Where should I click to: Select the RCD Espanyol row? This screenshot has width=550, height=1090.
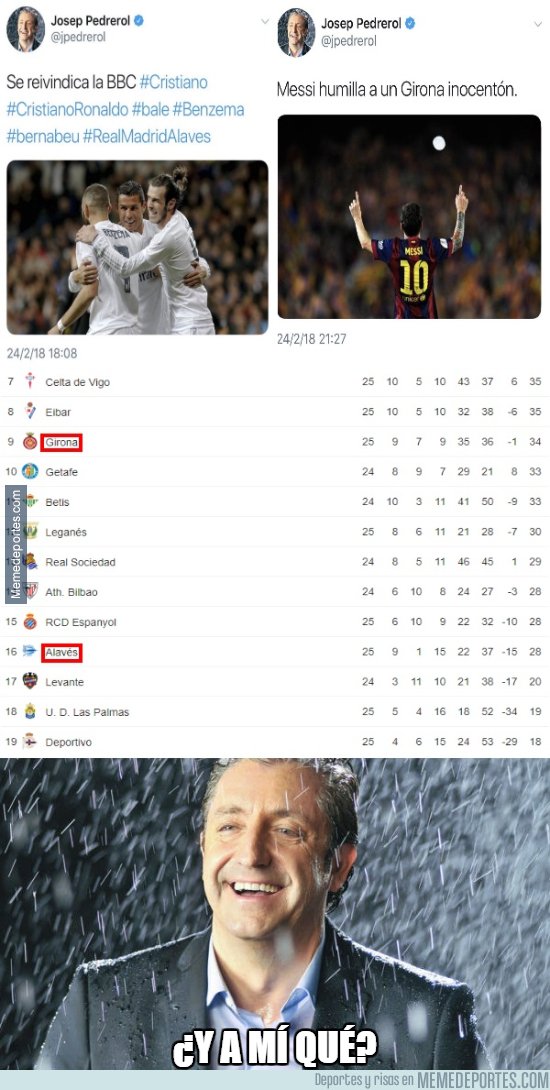click(x=275, y=621)
